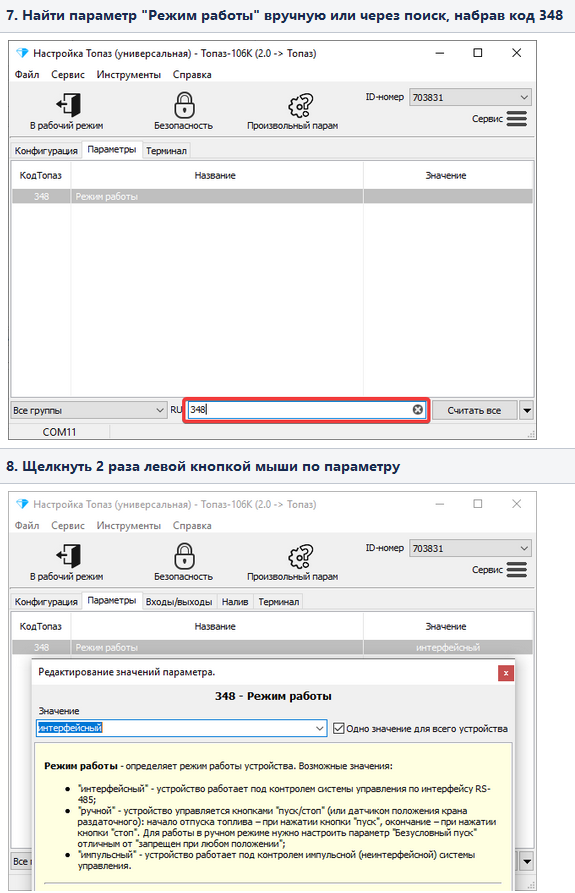575x893 pixels.
Task: Click 'Название' column header in lower window
Action: click(x=215, y=626)
